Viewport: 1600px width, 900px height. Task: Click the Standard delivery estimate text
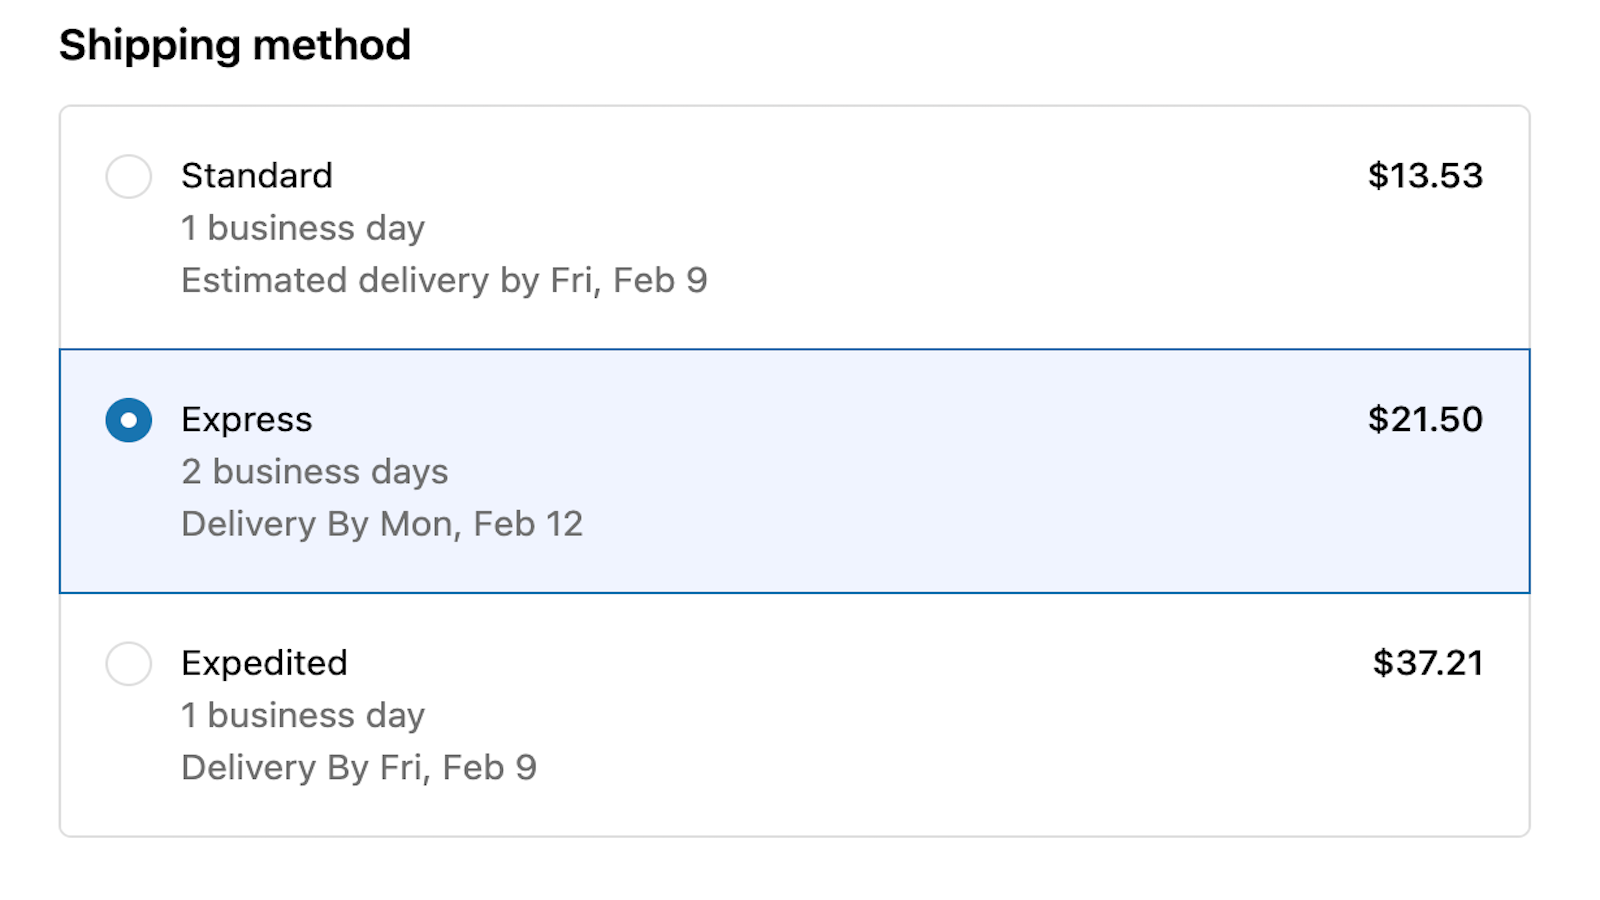(444, 280)
